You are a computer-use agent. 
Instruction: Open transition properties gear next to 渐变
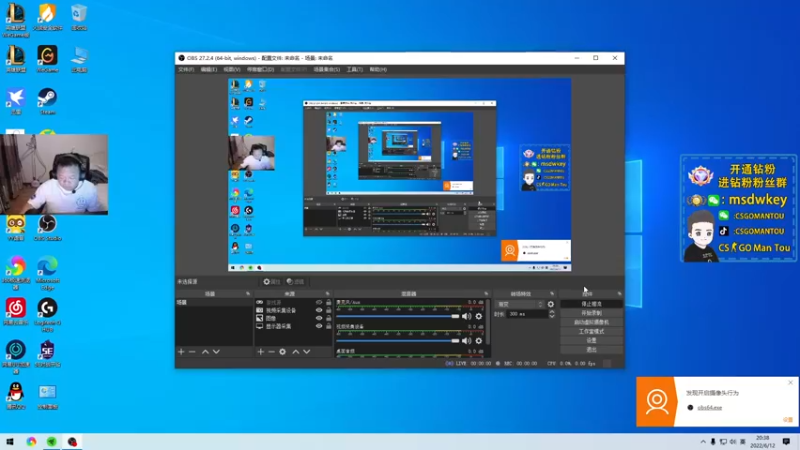(551, 304)
